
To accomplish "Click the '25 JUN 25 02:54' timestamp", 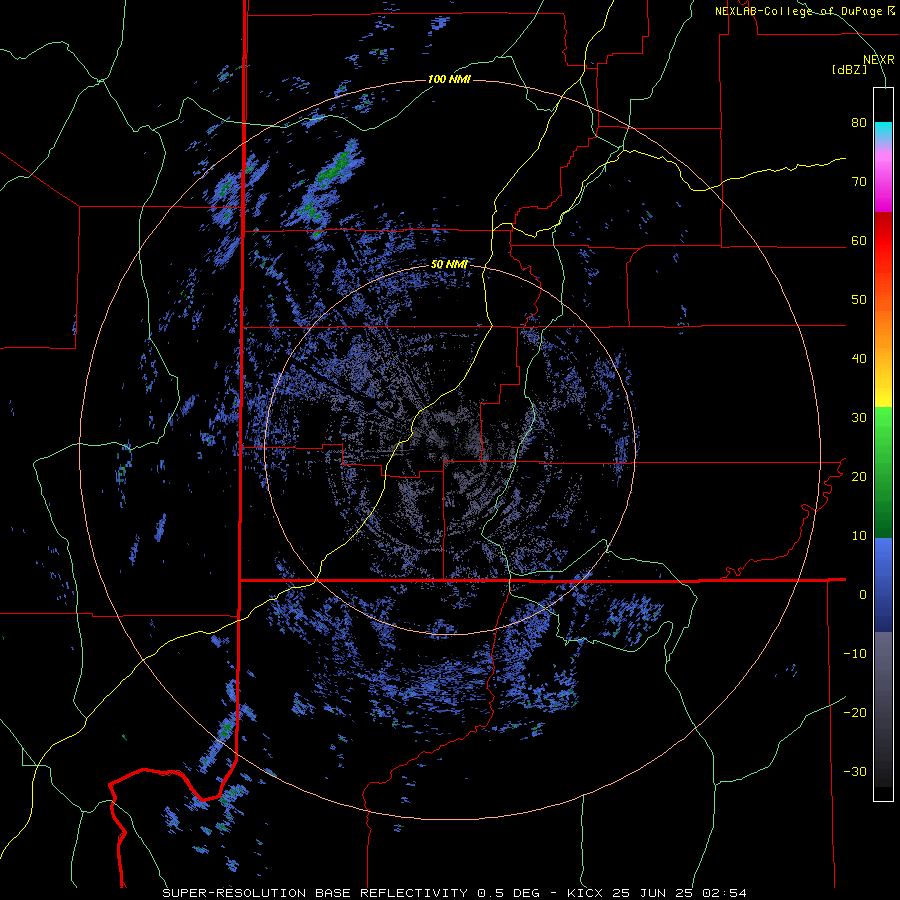I will click(680, 893).
